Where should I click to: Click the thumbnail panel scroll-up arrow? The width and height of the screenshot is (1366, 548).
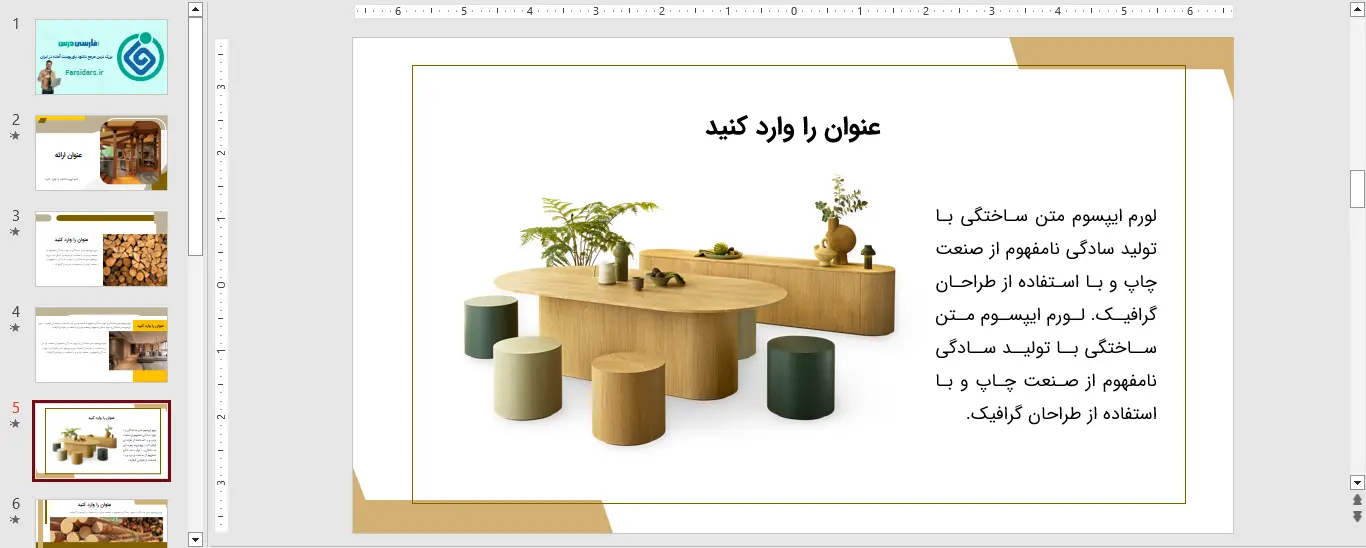(195, 9)
